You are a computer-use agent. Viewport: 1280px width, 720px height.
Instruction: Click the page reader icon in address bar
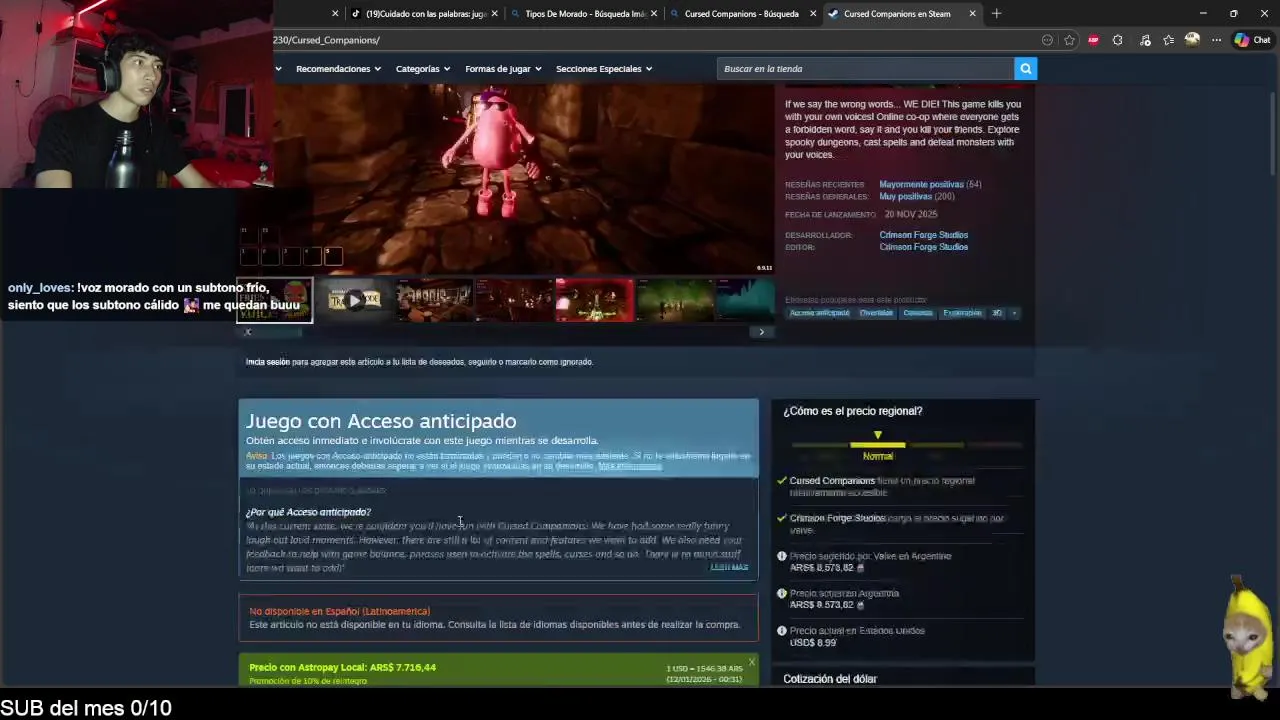pyautogui.click(x=1047, y=40)
